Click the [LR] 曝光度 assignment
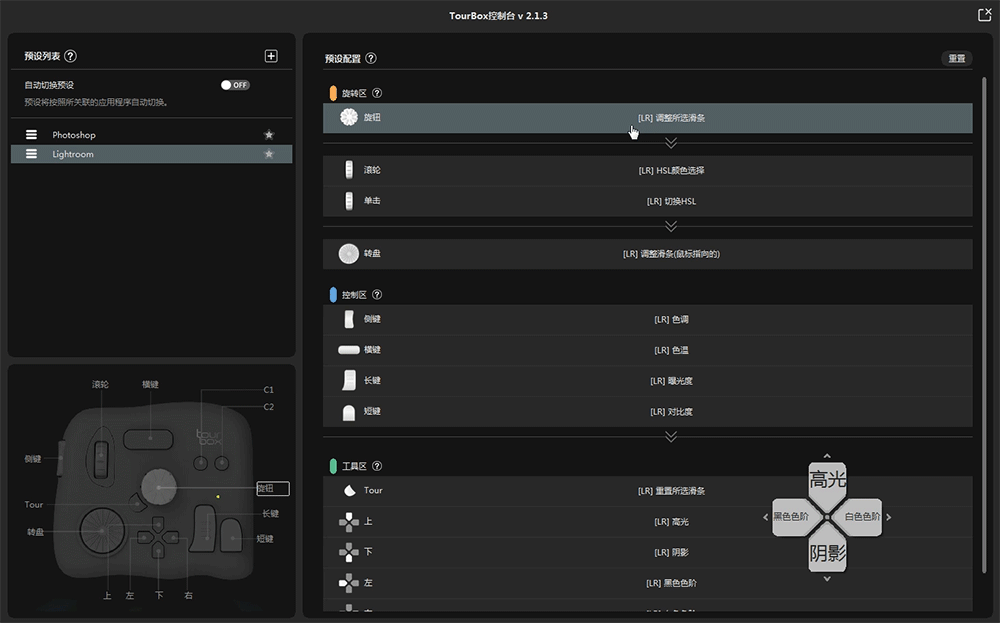This screenshot has width=1000, height=623. [671, 381]
